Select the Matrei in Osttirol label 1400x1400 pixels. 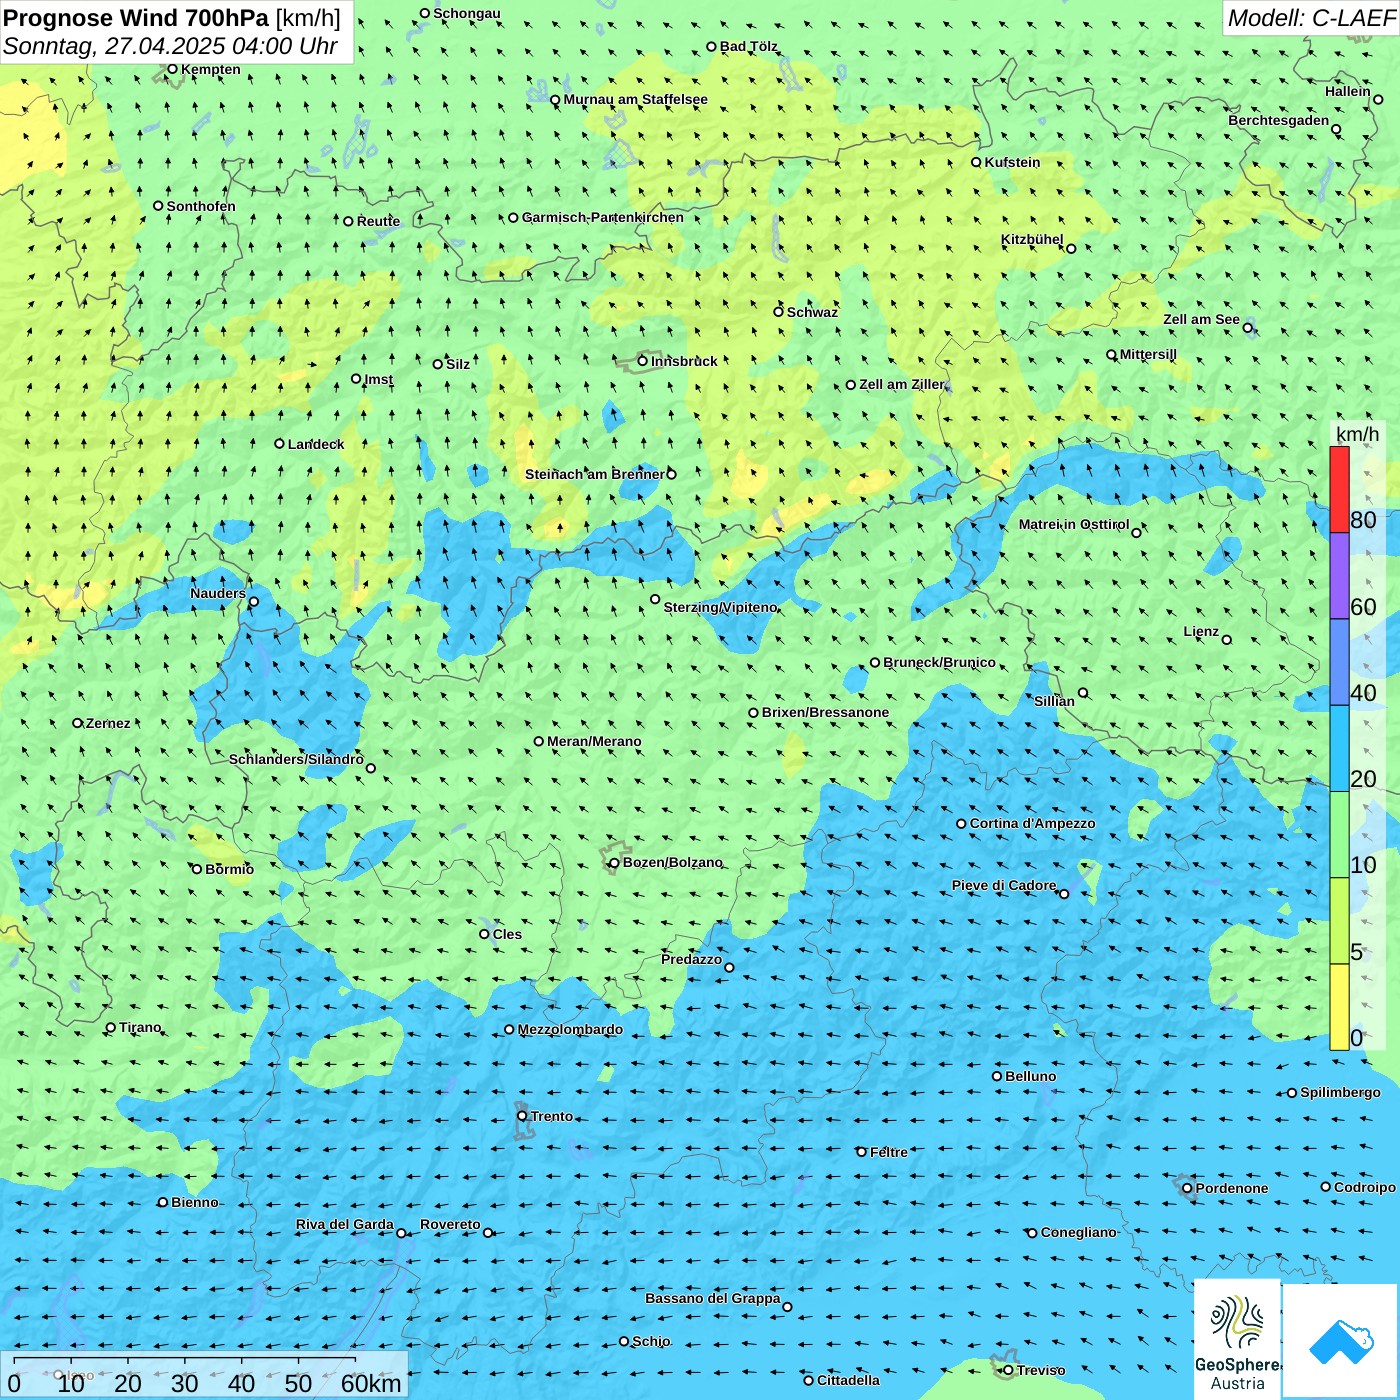click(1074, 524)
